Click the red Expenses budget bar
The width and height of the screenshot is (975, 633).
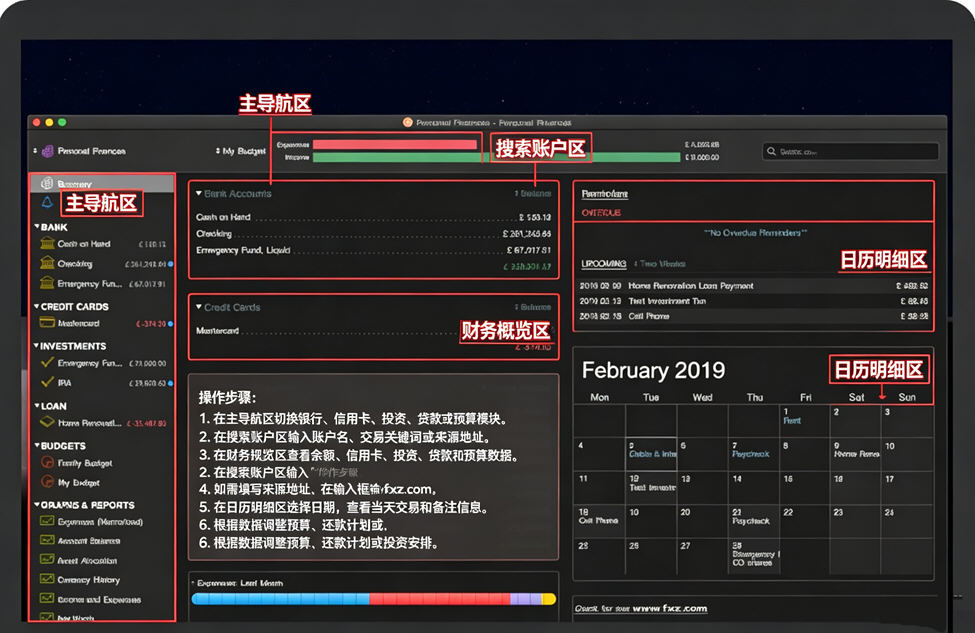pos(395,144)
